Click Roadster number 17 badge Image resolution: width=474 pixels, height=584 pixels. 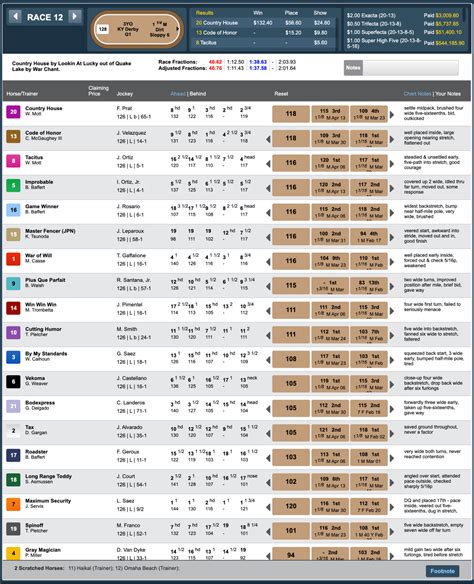[x=13, y=455]
